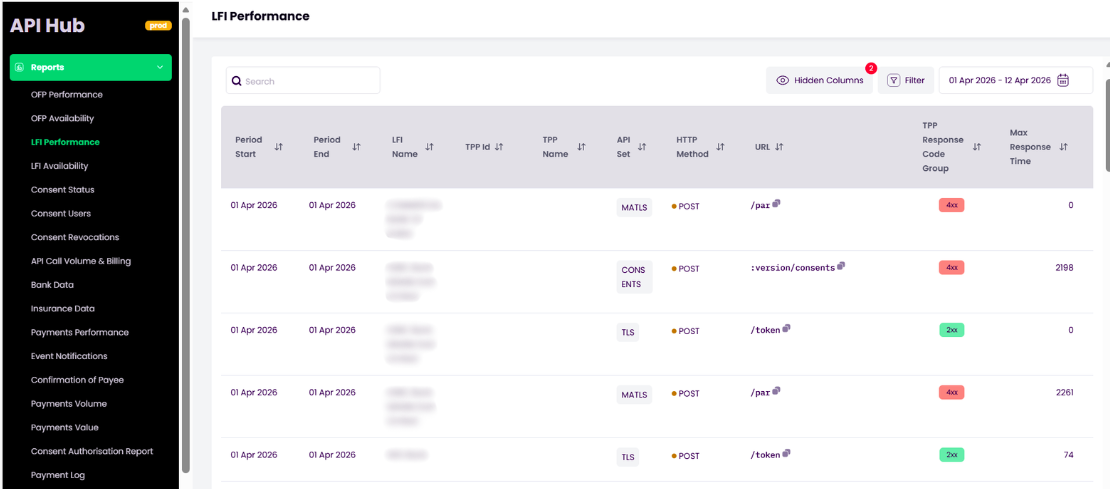1110x489 pixels.
Task: Open Consent Authorisation Report
Action: point(92,451)
